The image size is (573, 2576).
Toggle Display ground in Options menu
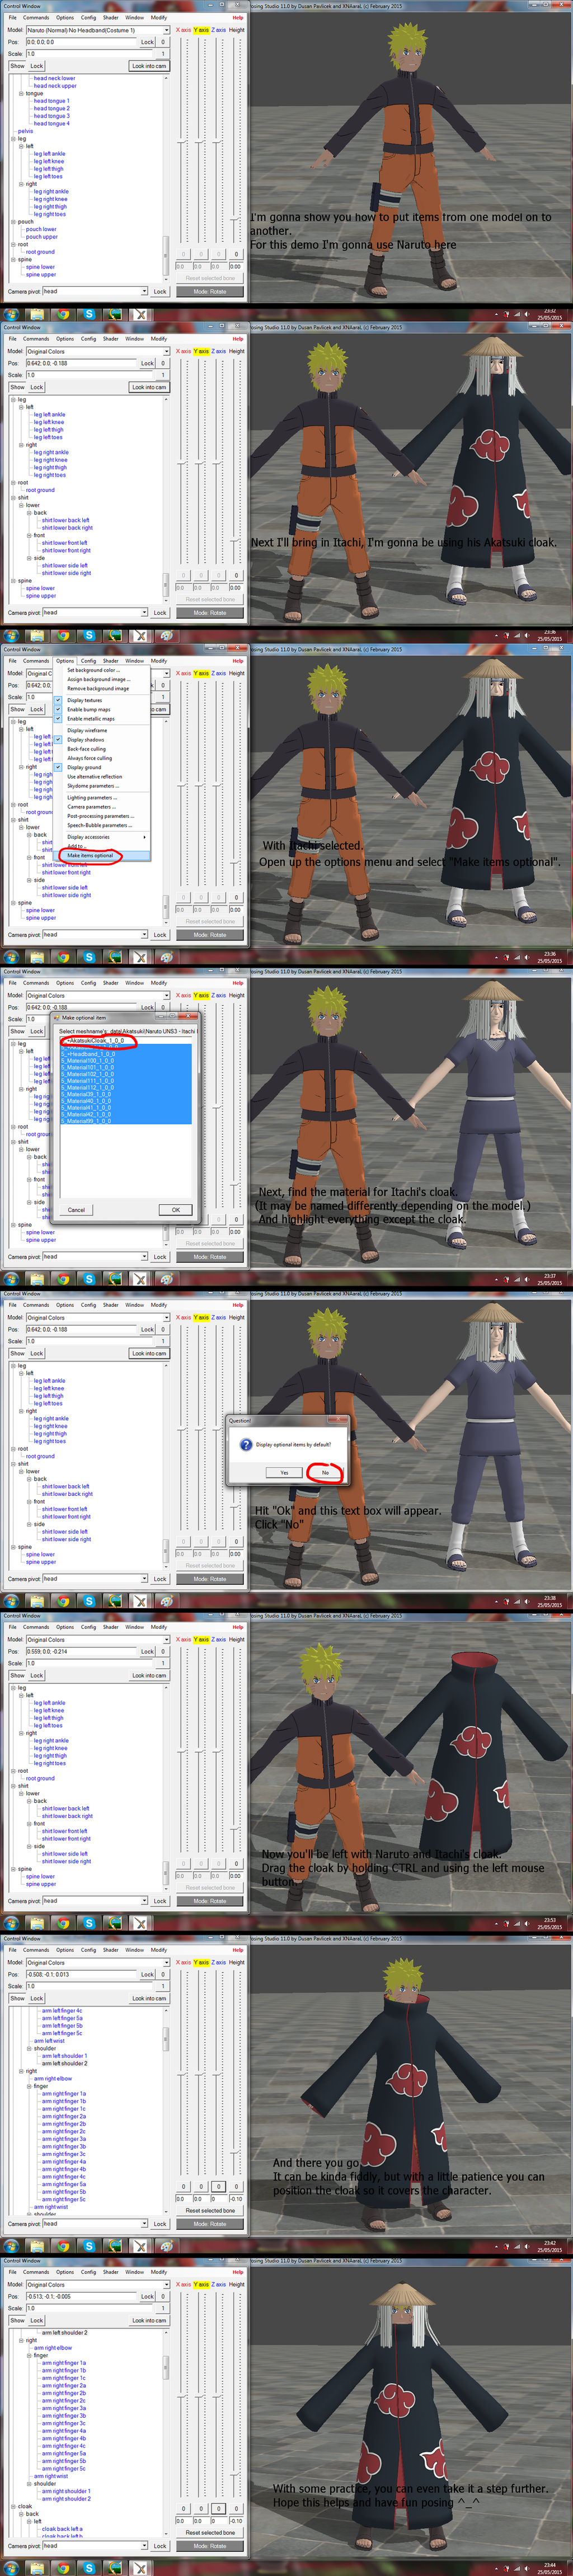point(84,767)
